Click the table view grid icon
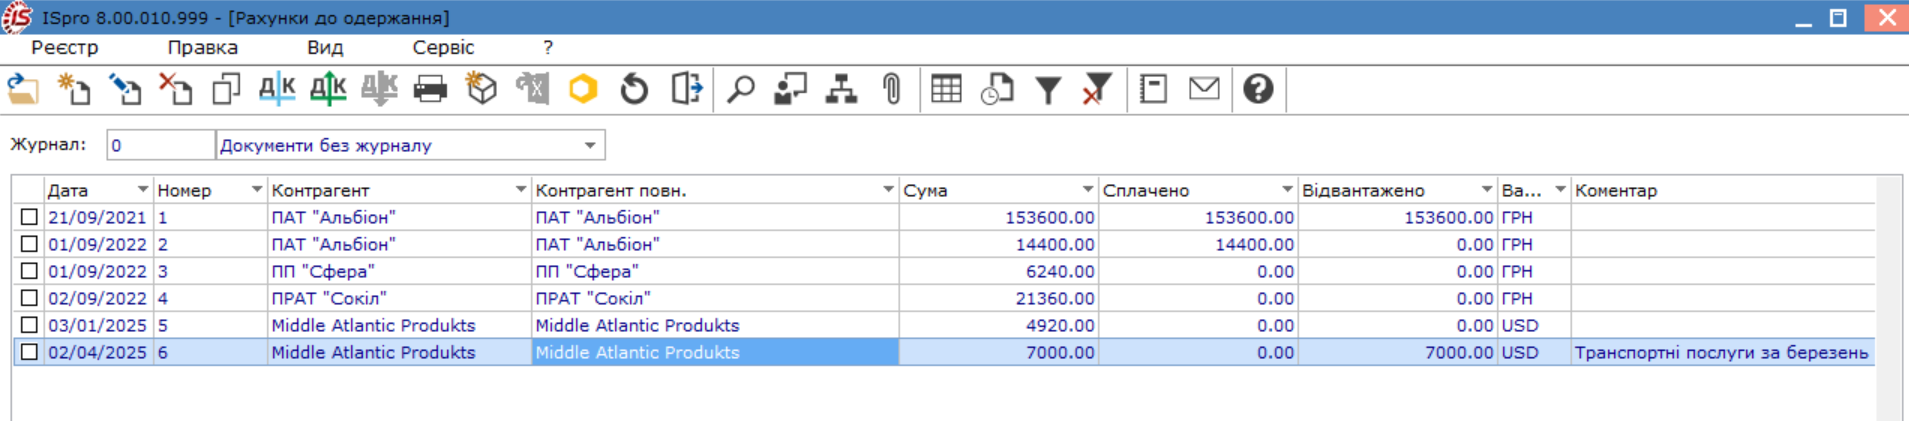The height and width of the screenshot is (421, 1909). pos(946,90)
